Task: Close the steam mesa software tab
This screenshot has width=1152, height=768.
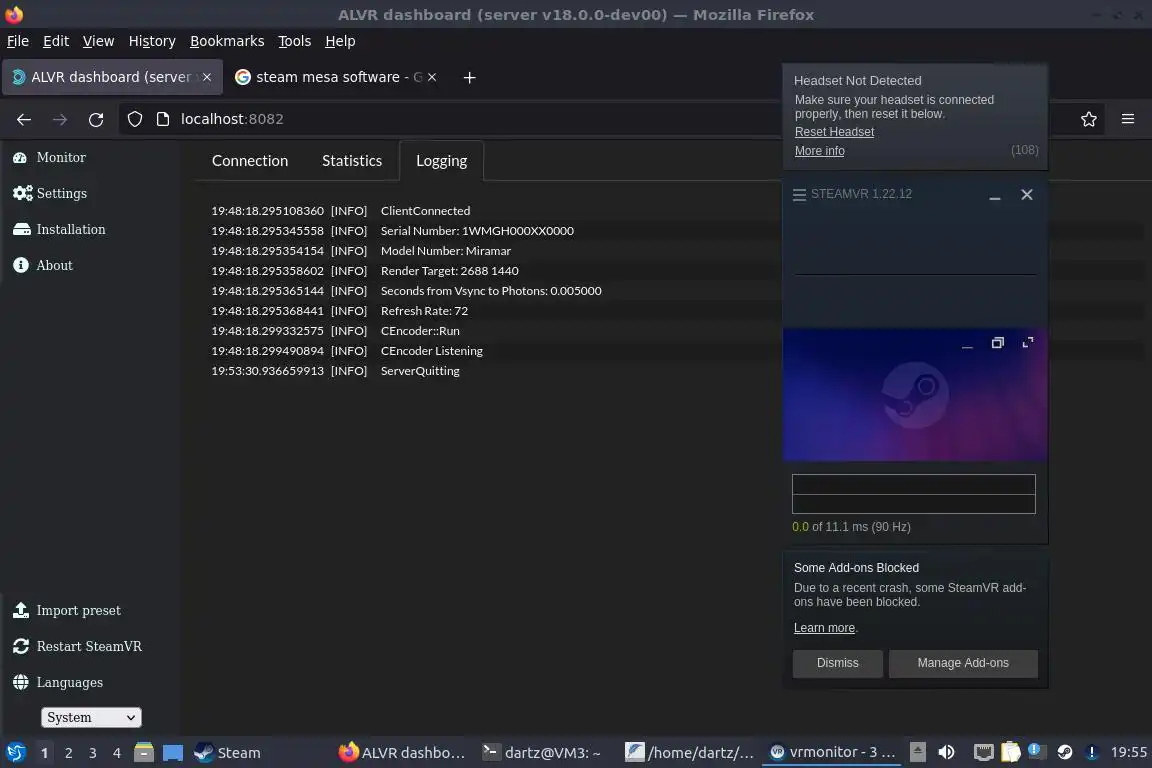Action: tap(432, 77)
